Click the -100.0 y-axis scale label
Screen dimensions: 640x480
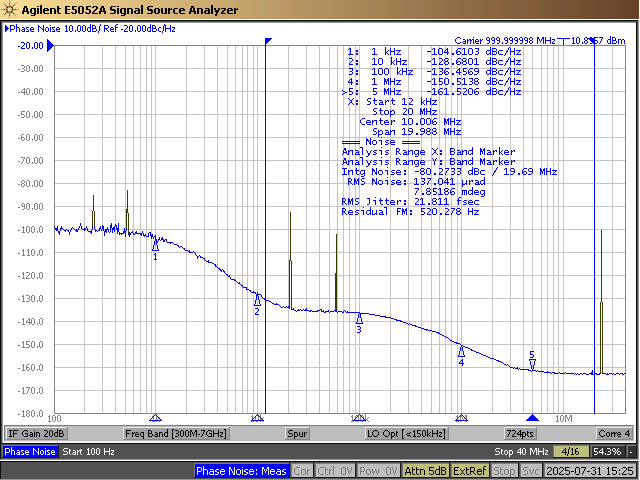(31, 230)
